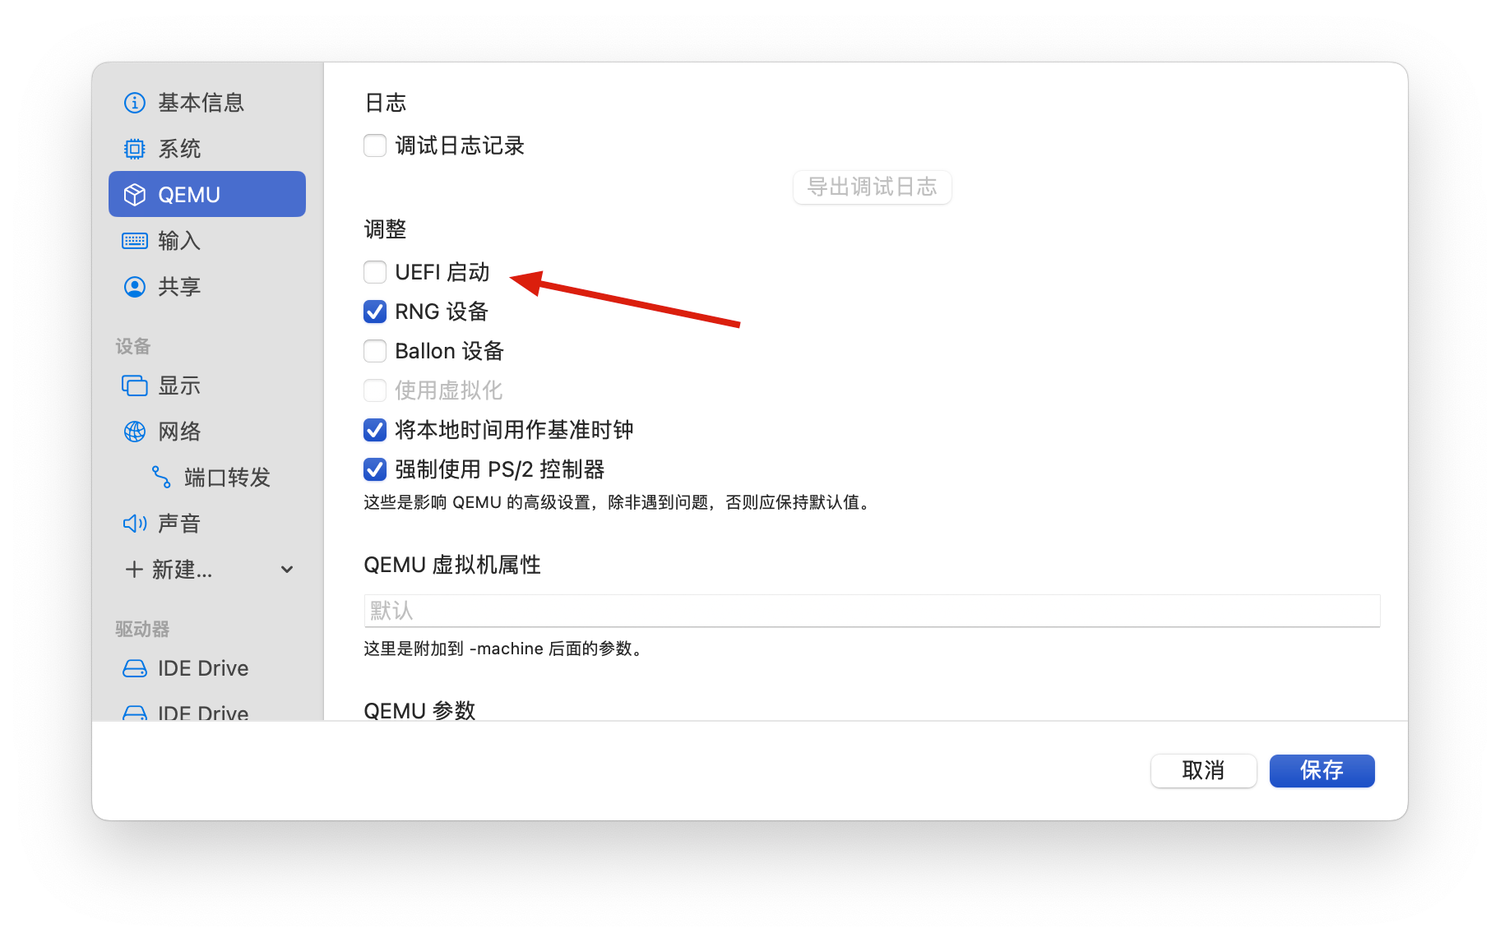Uncheck the RNG 设备 checkbox

pyautogui.click(x=375, y=312)
